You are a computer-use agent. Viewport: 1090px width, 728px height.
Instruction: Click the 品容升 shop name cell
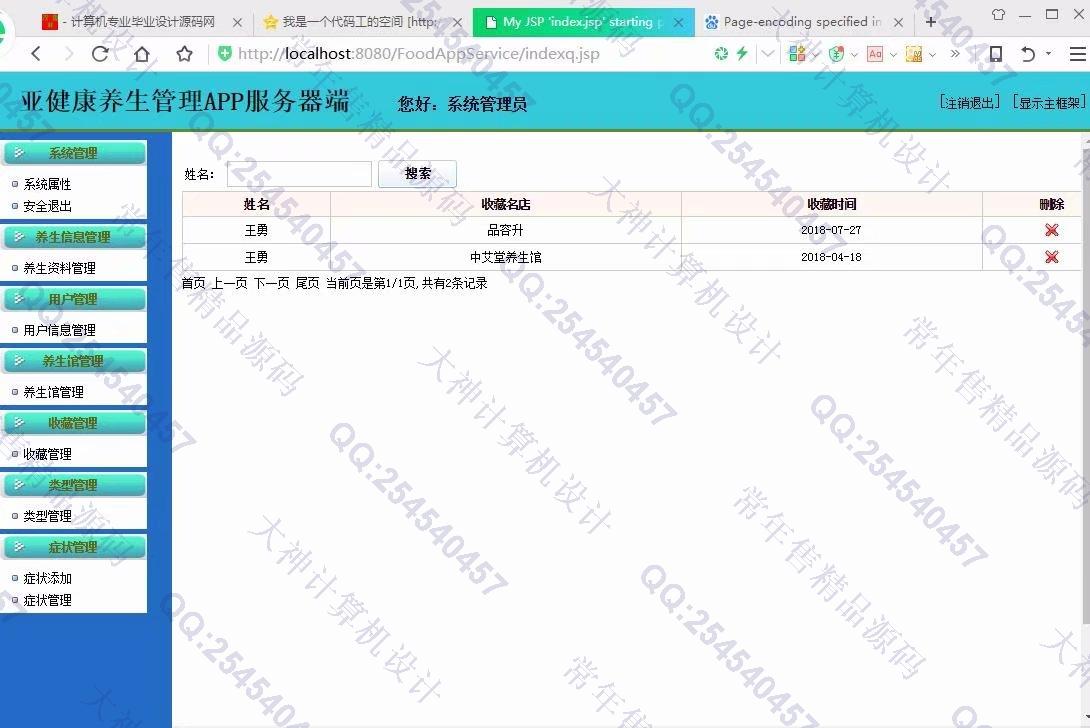pos(505,230)
